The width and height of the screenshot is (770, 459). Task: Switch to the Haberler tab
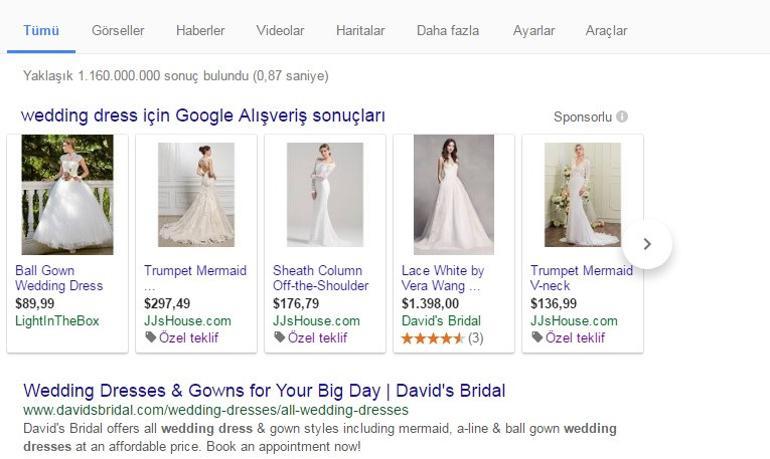pyautogui.click(x=200, y=31)
